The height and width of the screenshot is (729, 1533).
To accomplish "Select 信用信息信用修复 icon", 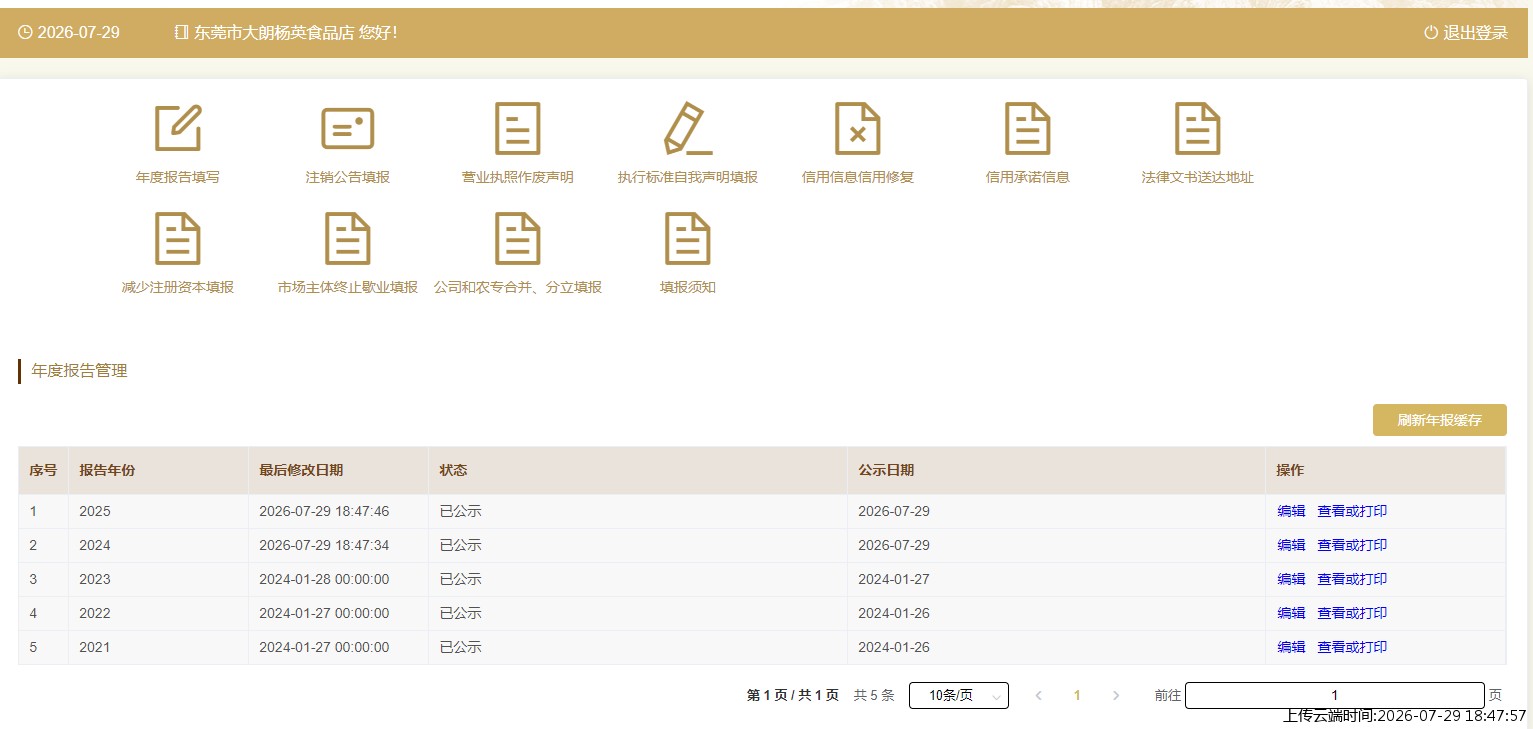I will [858, 128].
